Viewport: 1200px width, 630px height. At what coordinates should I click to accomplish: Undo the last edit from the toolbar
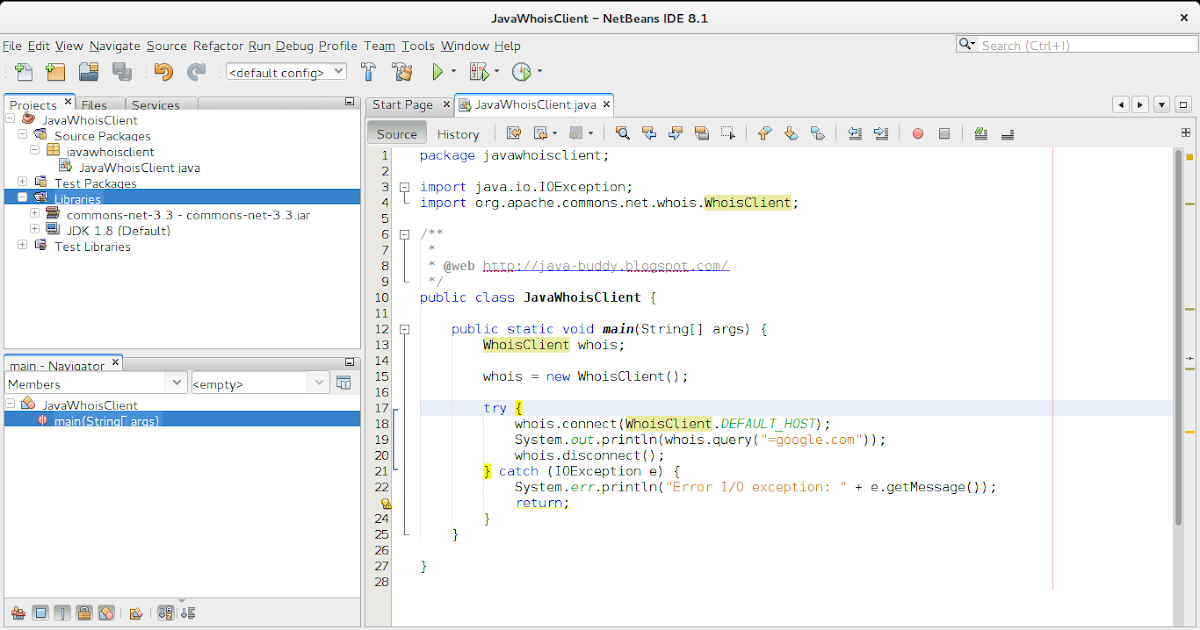click(163, 71)
